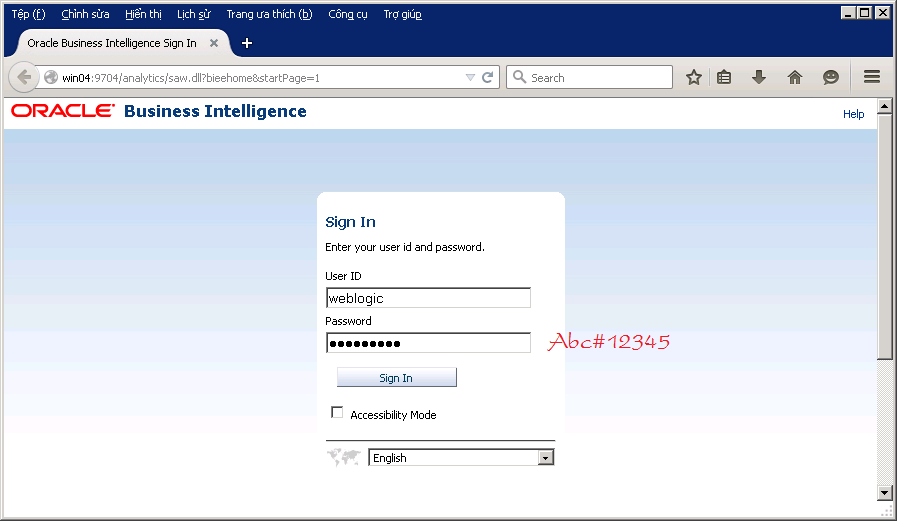Screen dimensions: 897x521
Task: Click the globe site identity icon
Action: [50, 77]
